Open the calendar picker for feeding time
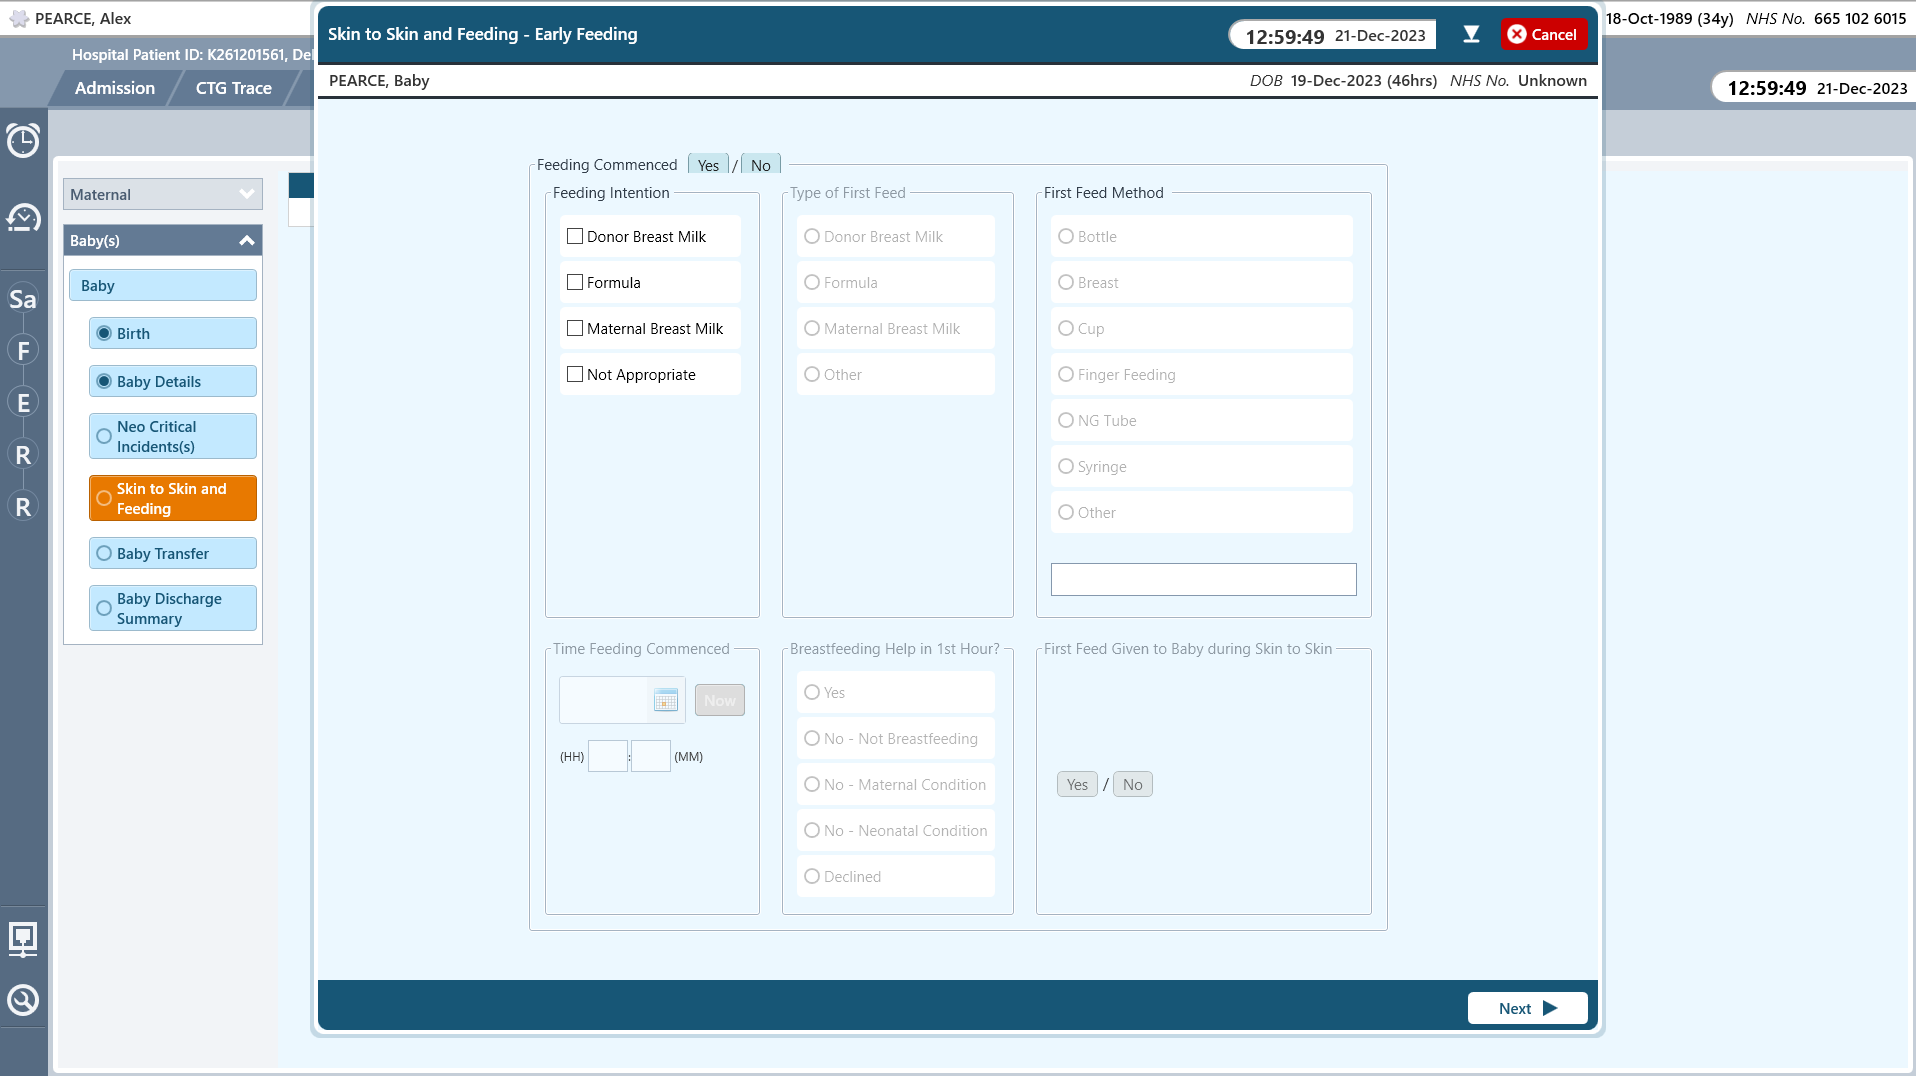The width and height of the screenshot is (1916, 1076). pos(666,700)
